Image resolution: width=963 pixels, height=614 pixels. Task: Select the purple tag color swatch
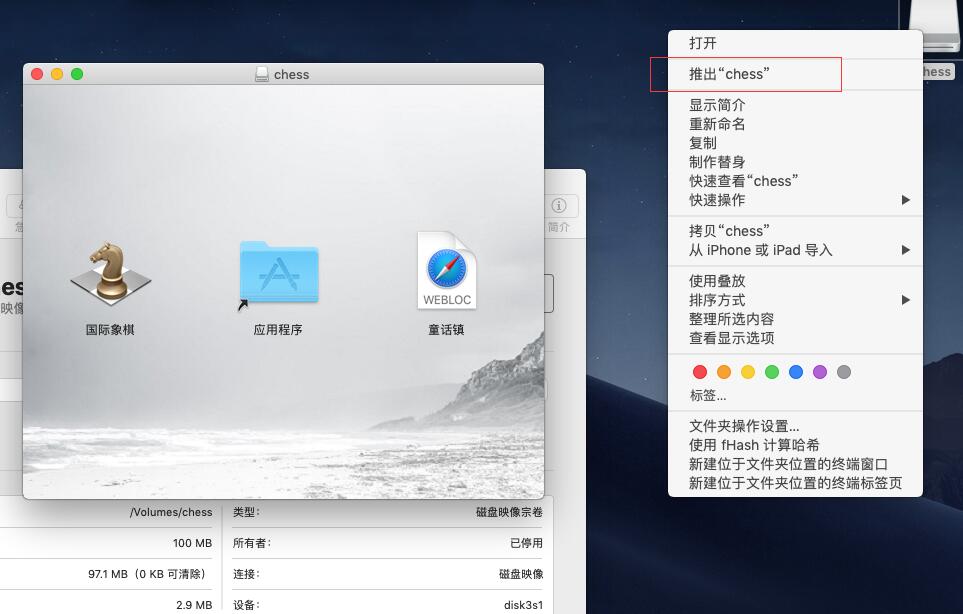tap(820, 371)
